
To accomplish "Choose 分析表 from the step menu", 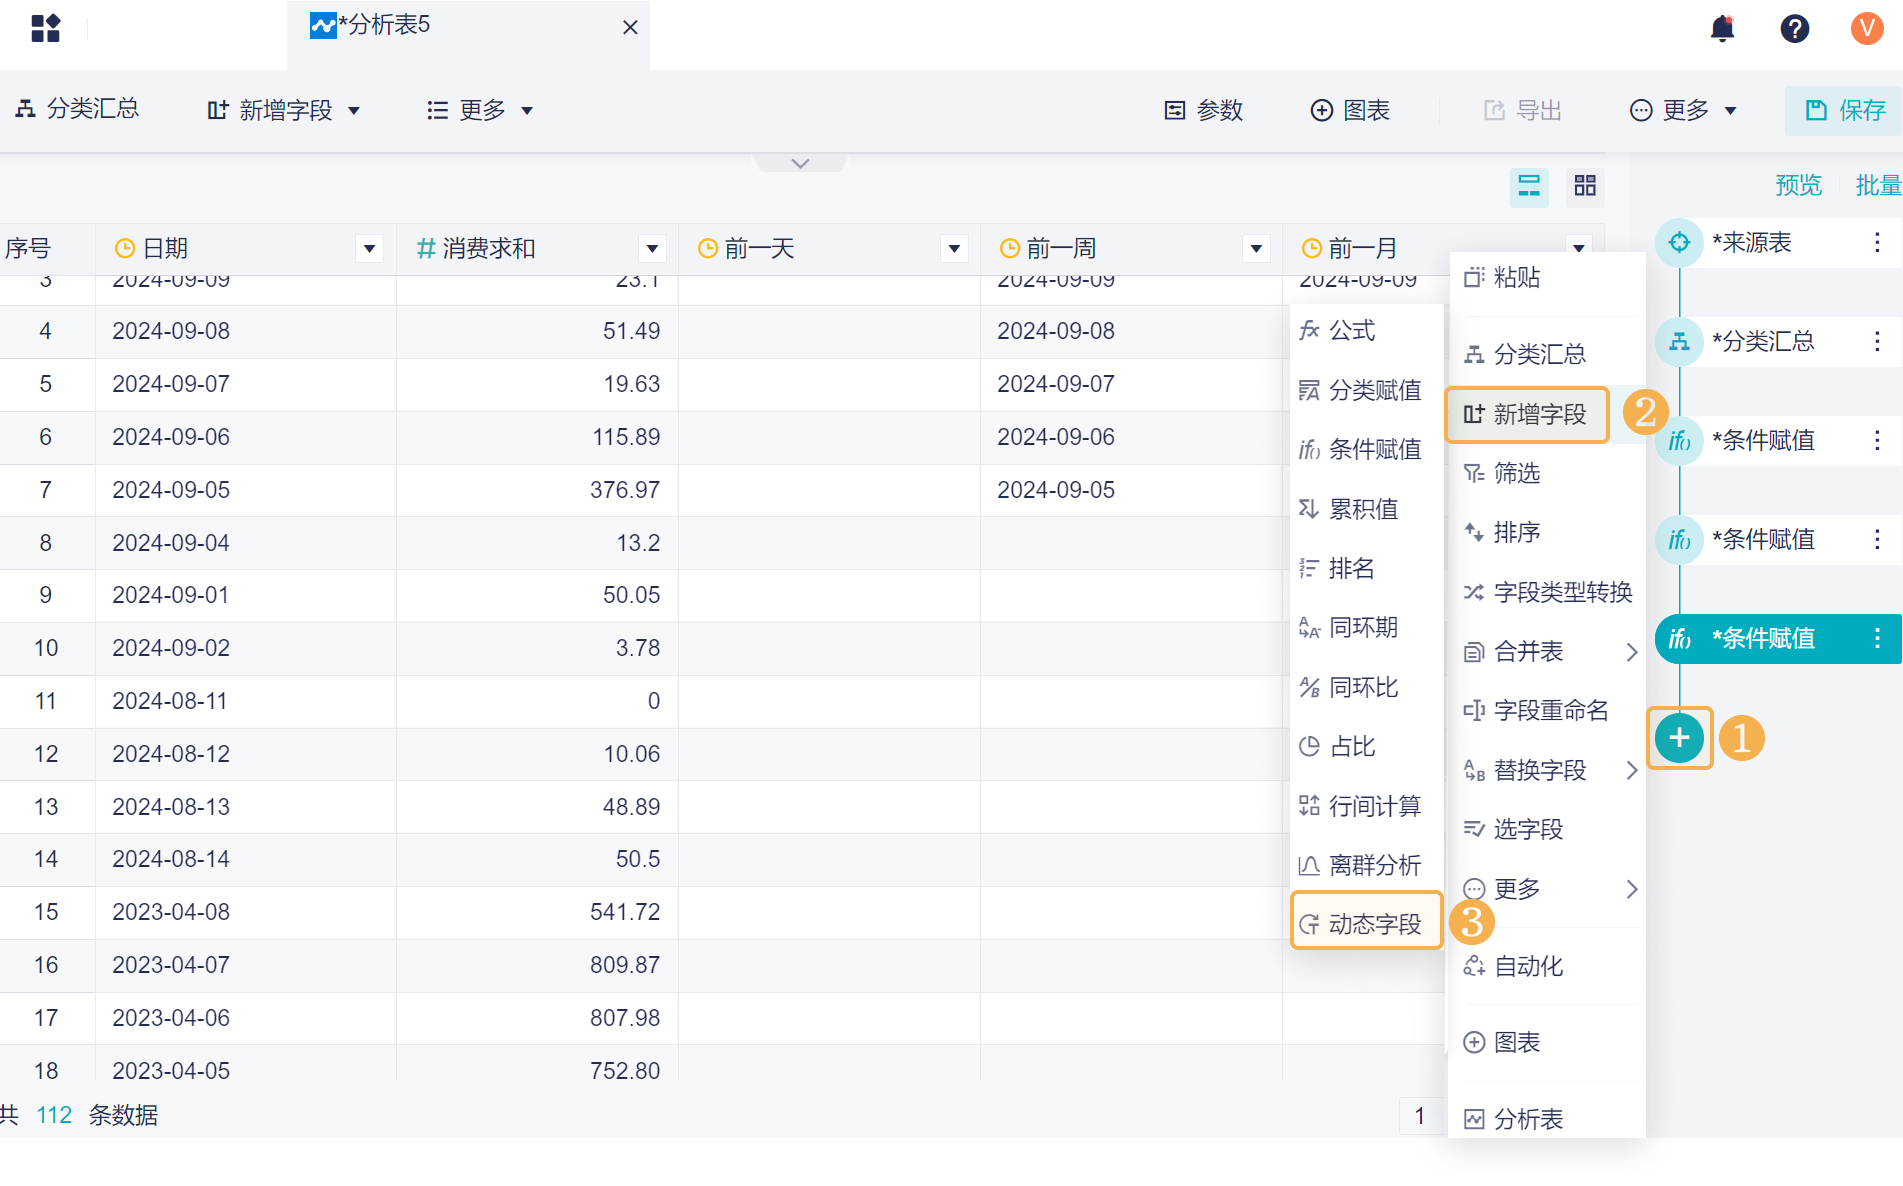I will pyautogui.click(x=1546, y=1118).
